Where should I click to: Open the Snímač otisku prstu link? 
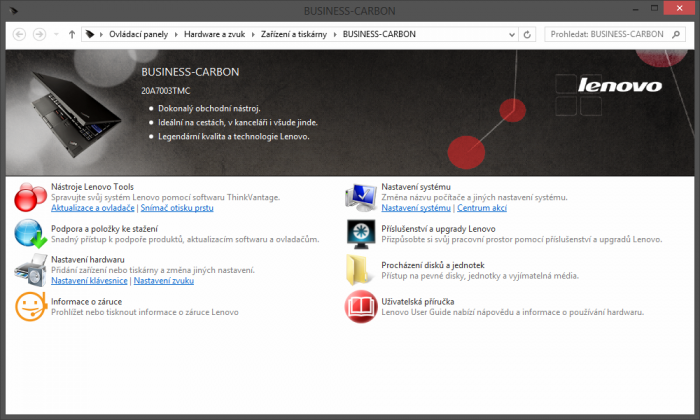pos(177,208)
